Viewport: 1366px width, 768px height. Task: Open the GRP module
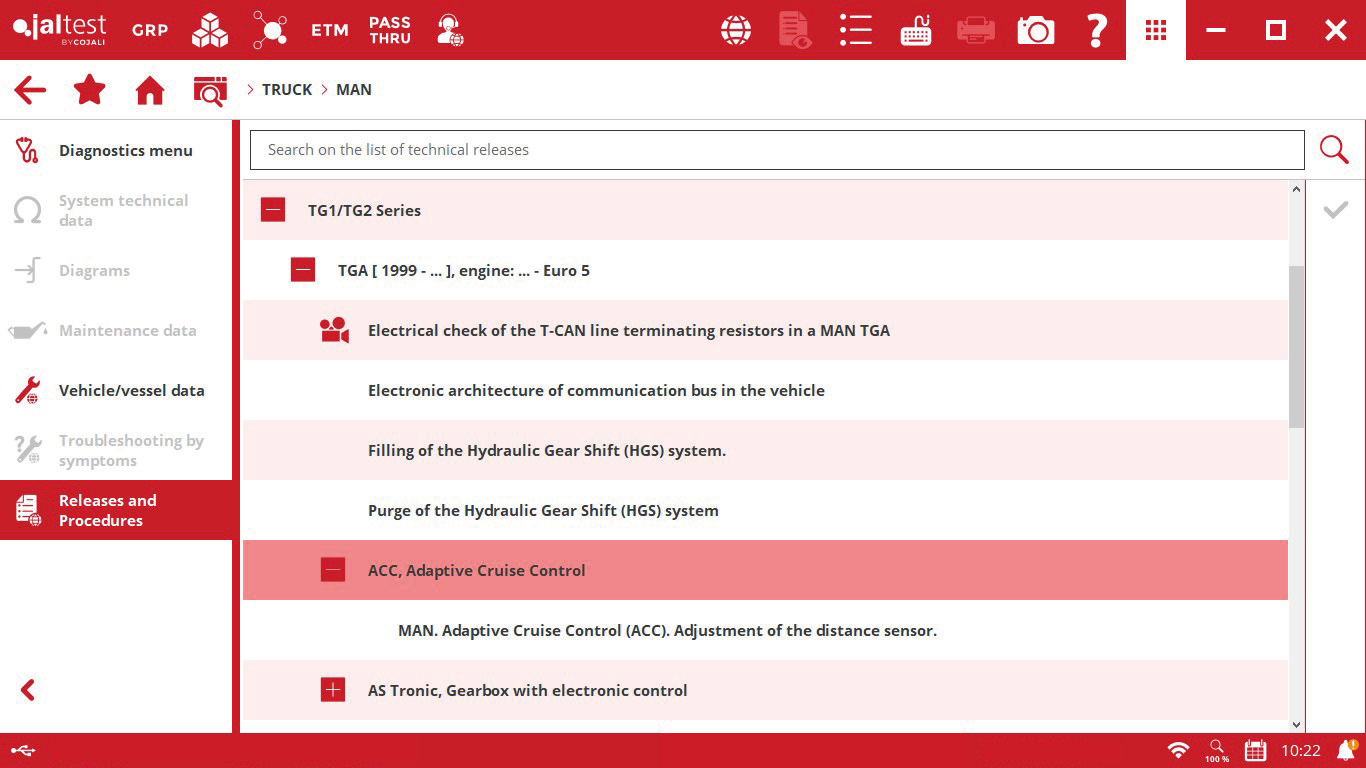150,30
